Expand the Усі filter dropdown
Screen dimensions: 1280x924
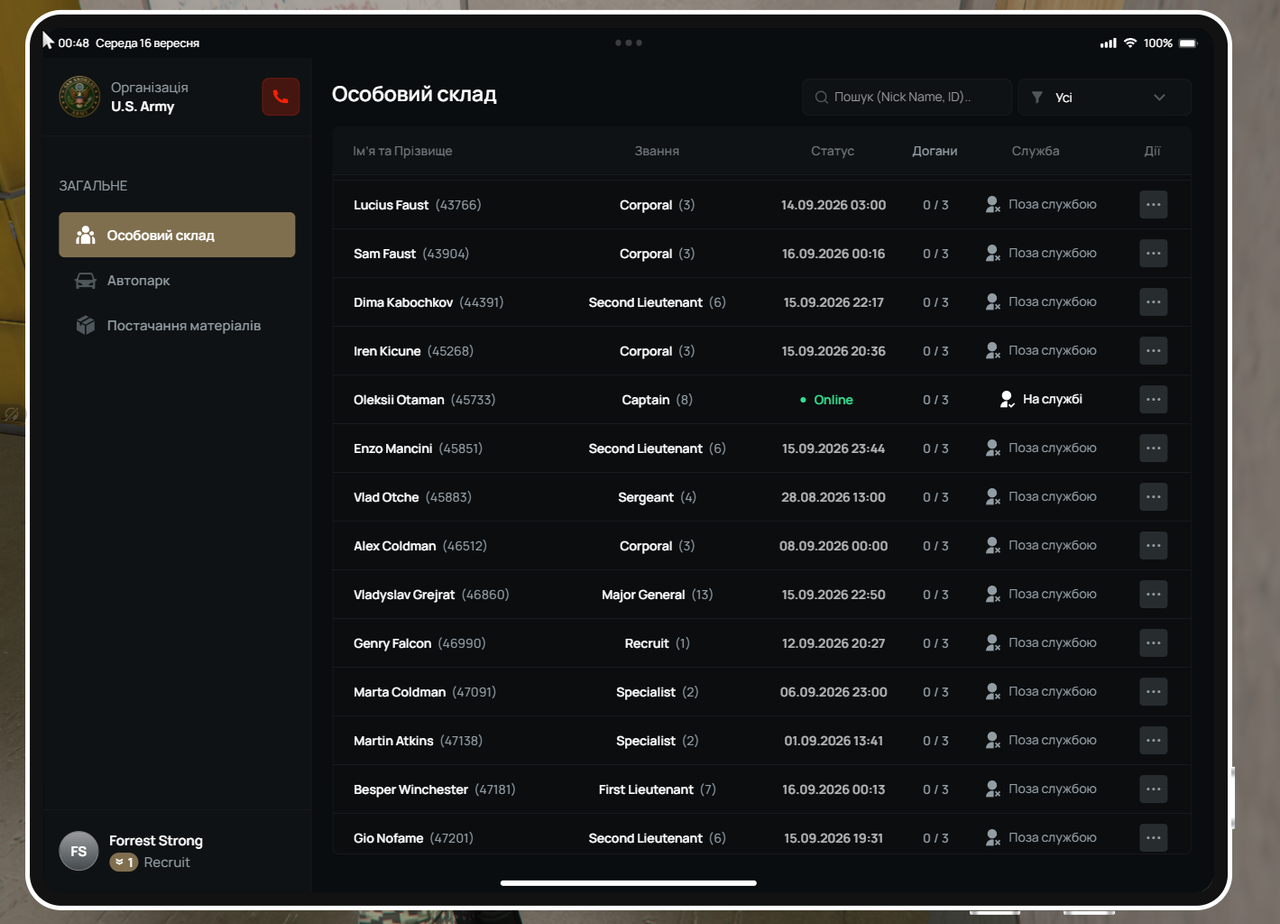[x=1104, y=97]
